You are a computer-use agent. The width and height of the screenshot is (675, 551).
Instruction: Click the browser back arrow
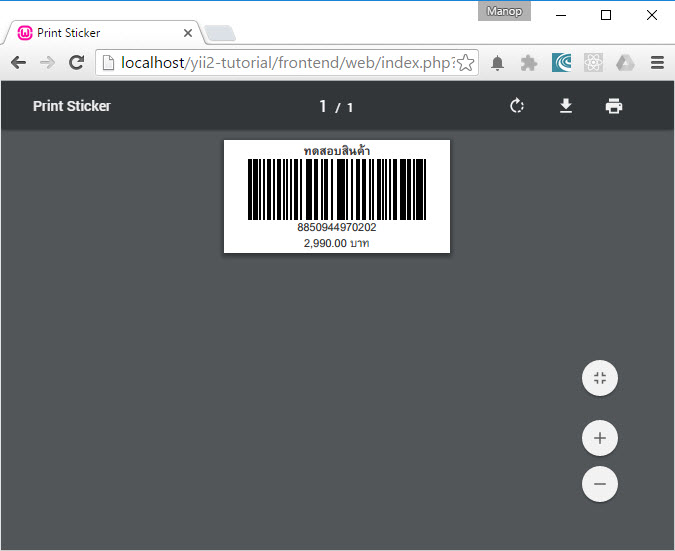(x=19, y=63)
